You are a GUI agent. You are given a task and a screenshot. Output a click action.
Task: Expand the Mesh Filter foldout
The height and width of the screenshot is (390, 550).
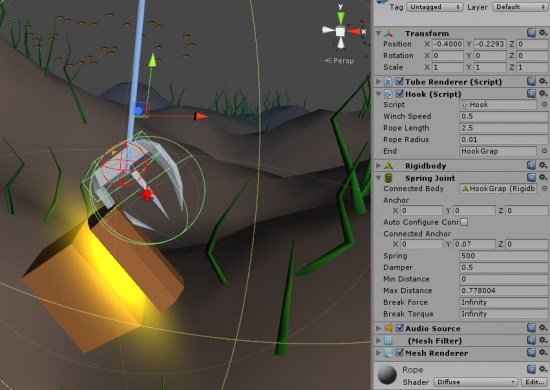pos(378,340)
